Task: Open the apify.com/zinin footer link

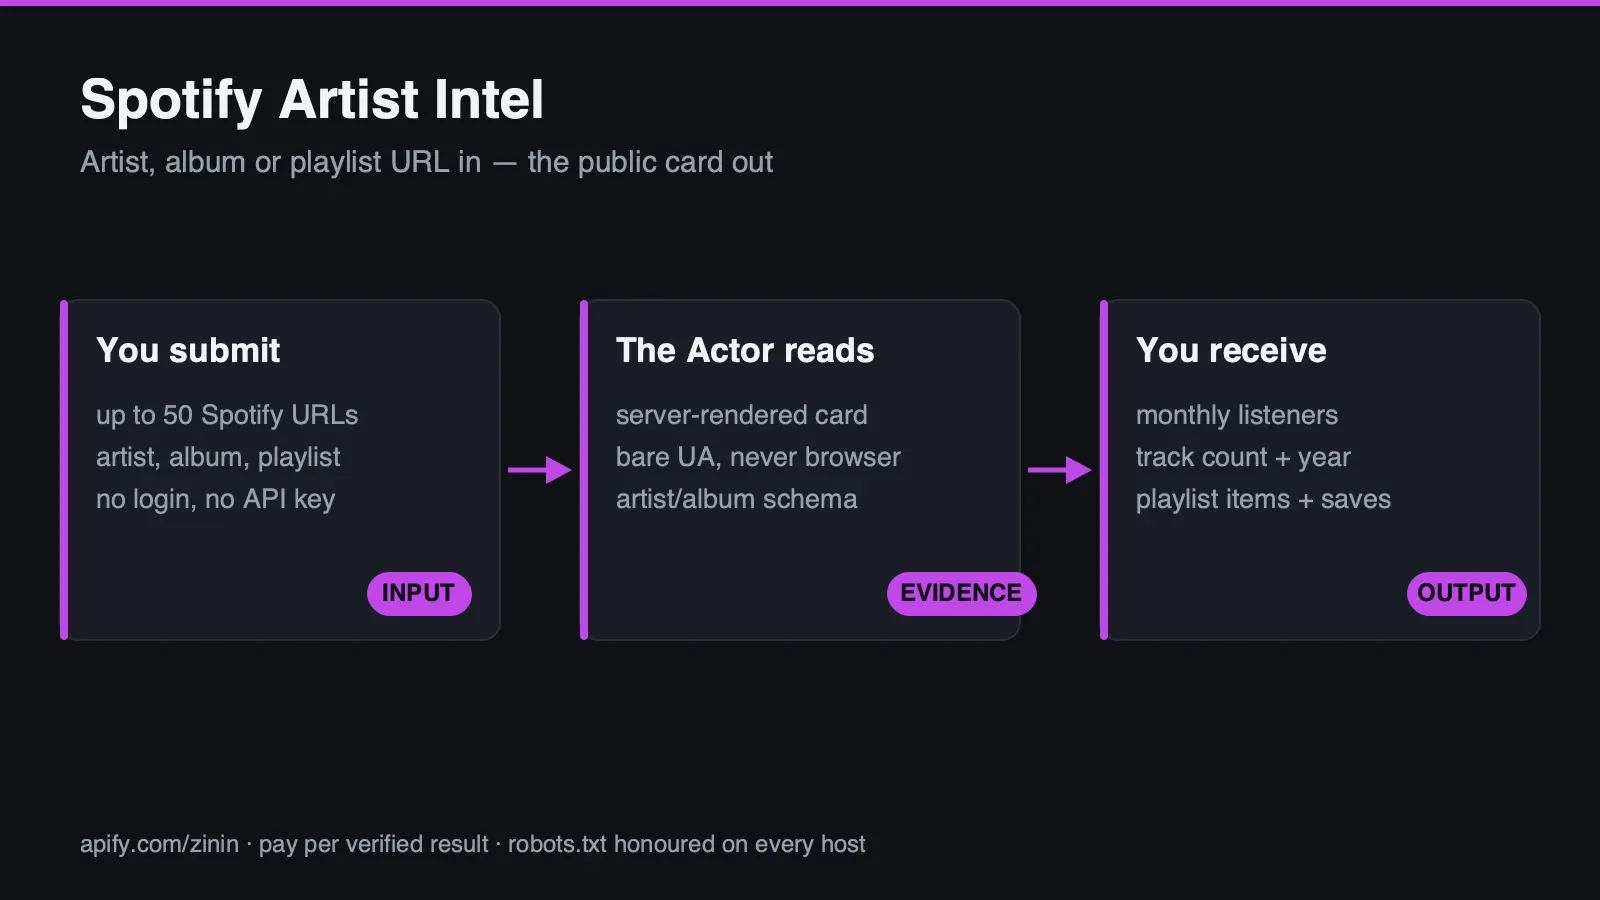Action: 159,844
